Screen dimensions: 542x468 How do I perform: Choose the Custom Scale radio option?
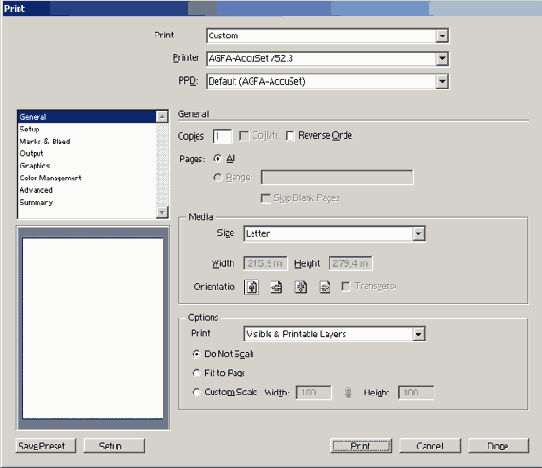196,392
